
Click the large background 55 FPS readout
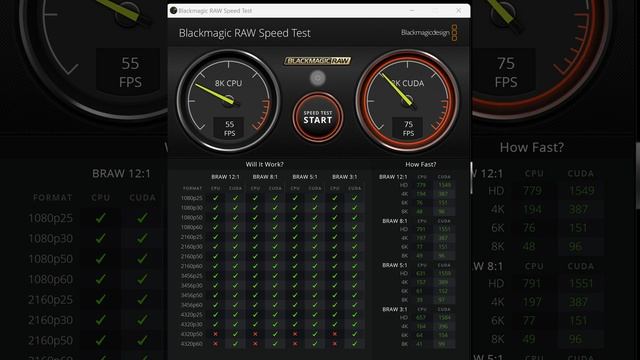tap(130, 72)
